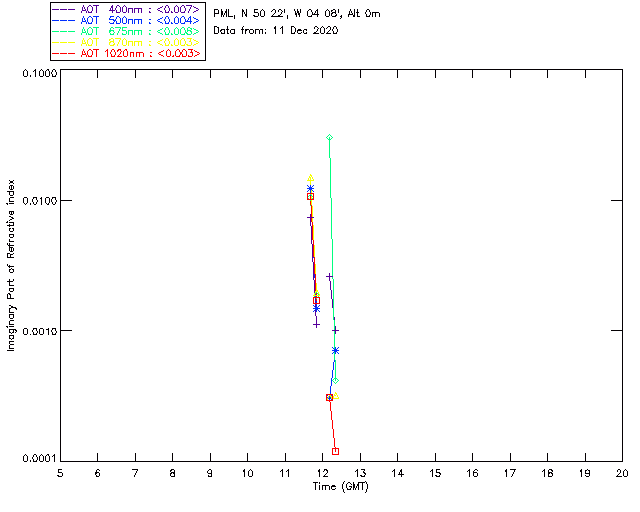The width and height of the screenshot is (640, 512).
Task: Click the x-axis tick label 5
Action: [x=60, y=473]
